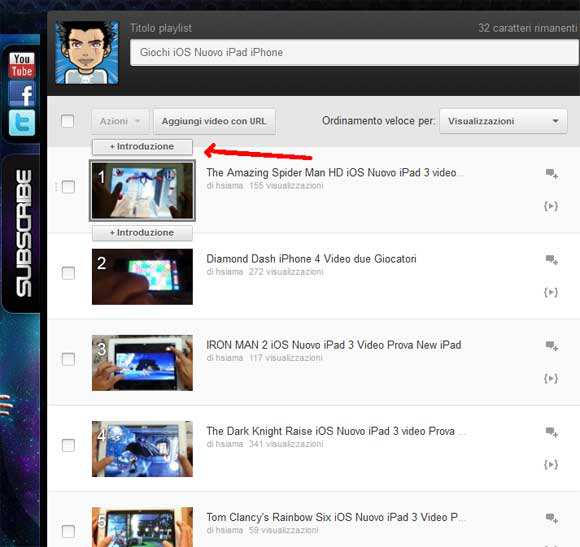Check the box for Diamond Dash video
The image size is (580, 547).
68,273
